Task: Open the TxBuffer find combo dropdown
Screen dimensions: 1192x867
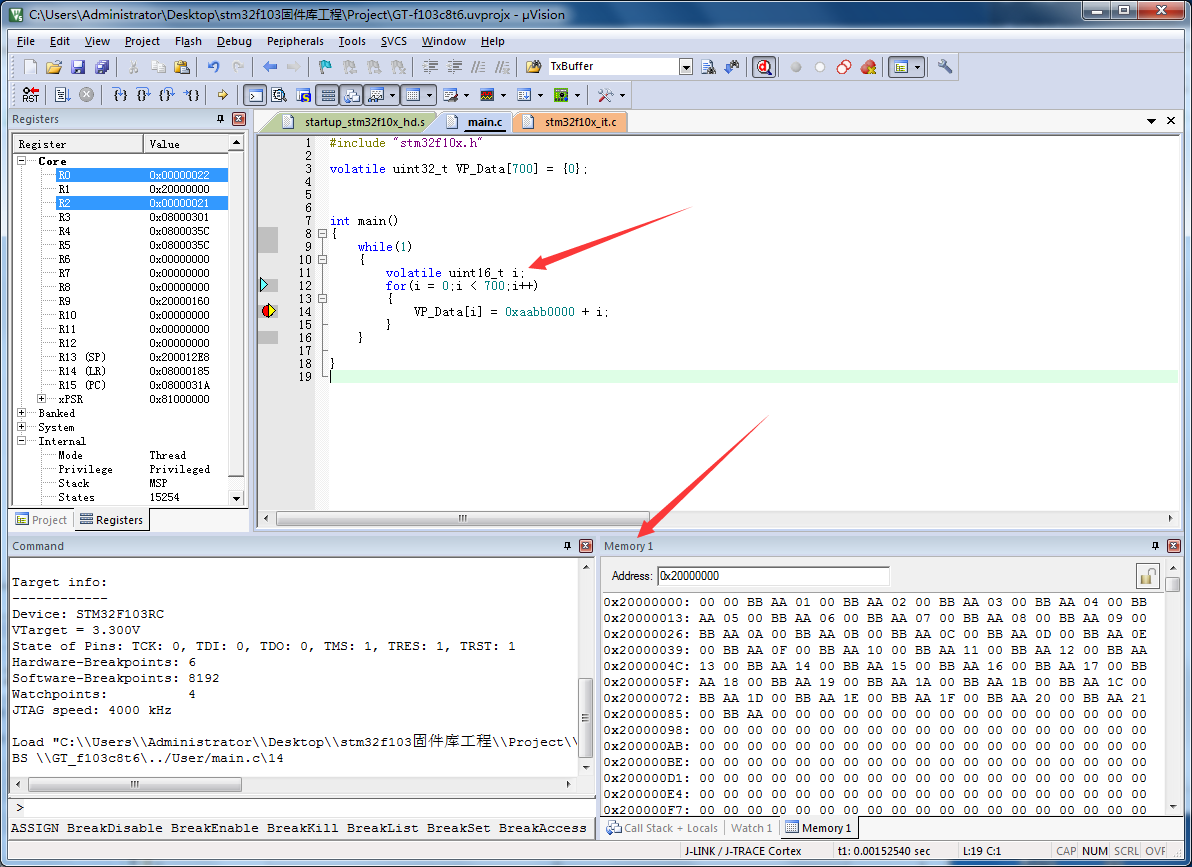Action: [686, 67]
